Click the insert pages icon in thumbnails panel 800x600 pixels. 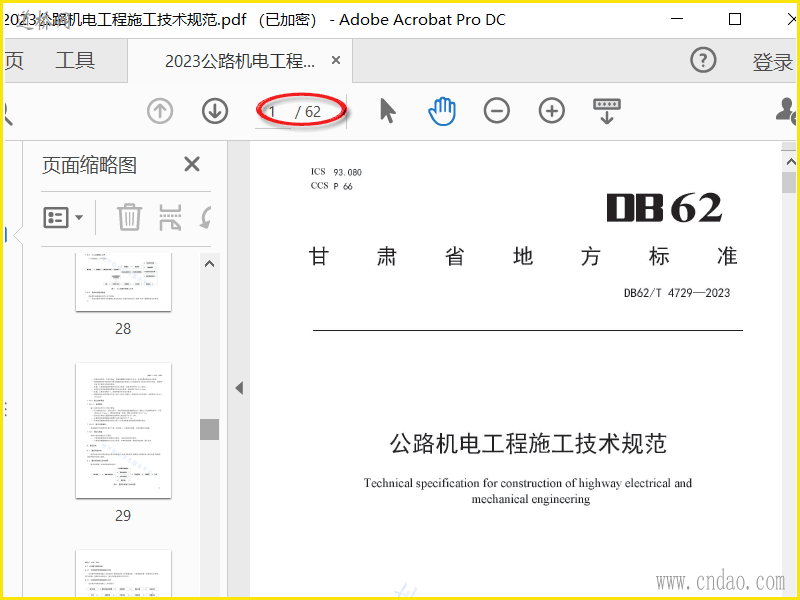170,217
